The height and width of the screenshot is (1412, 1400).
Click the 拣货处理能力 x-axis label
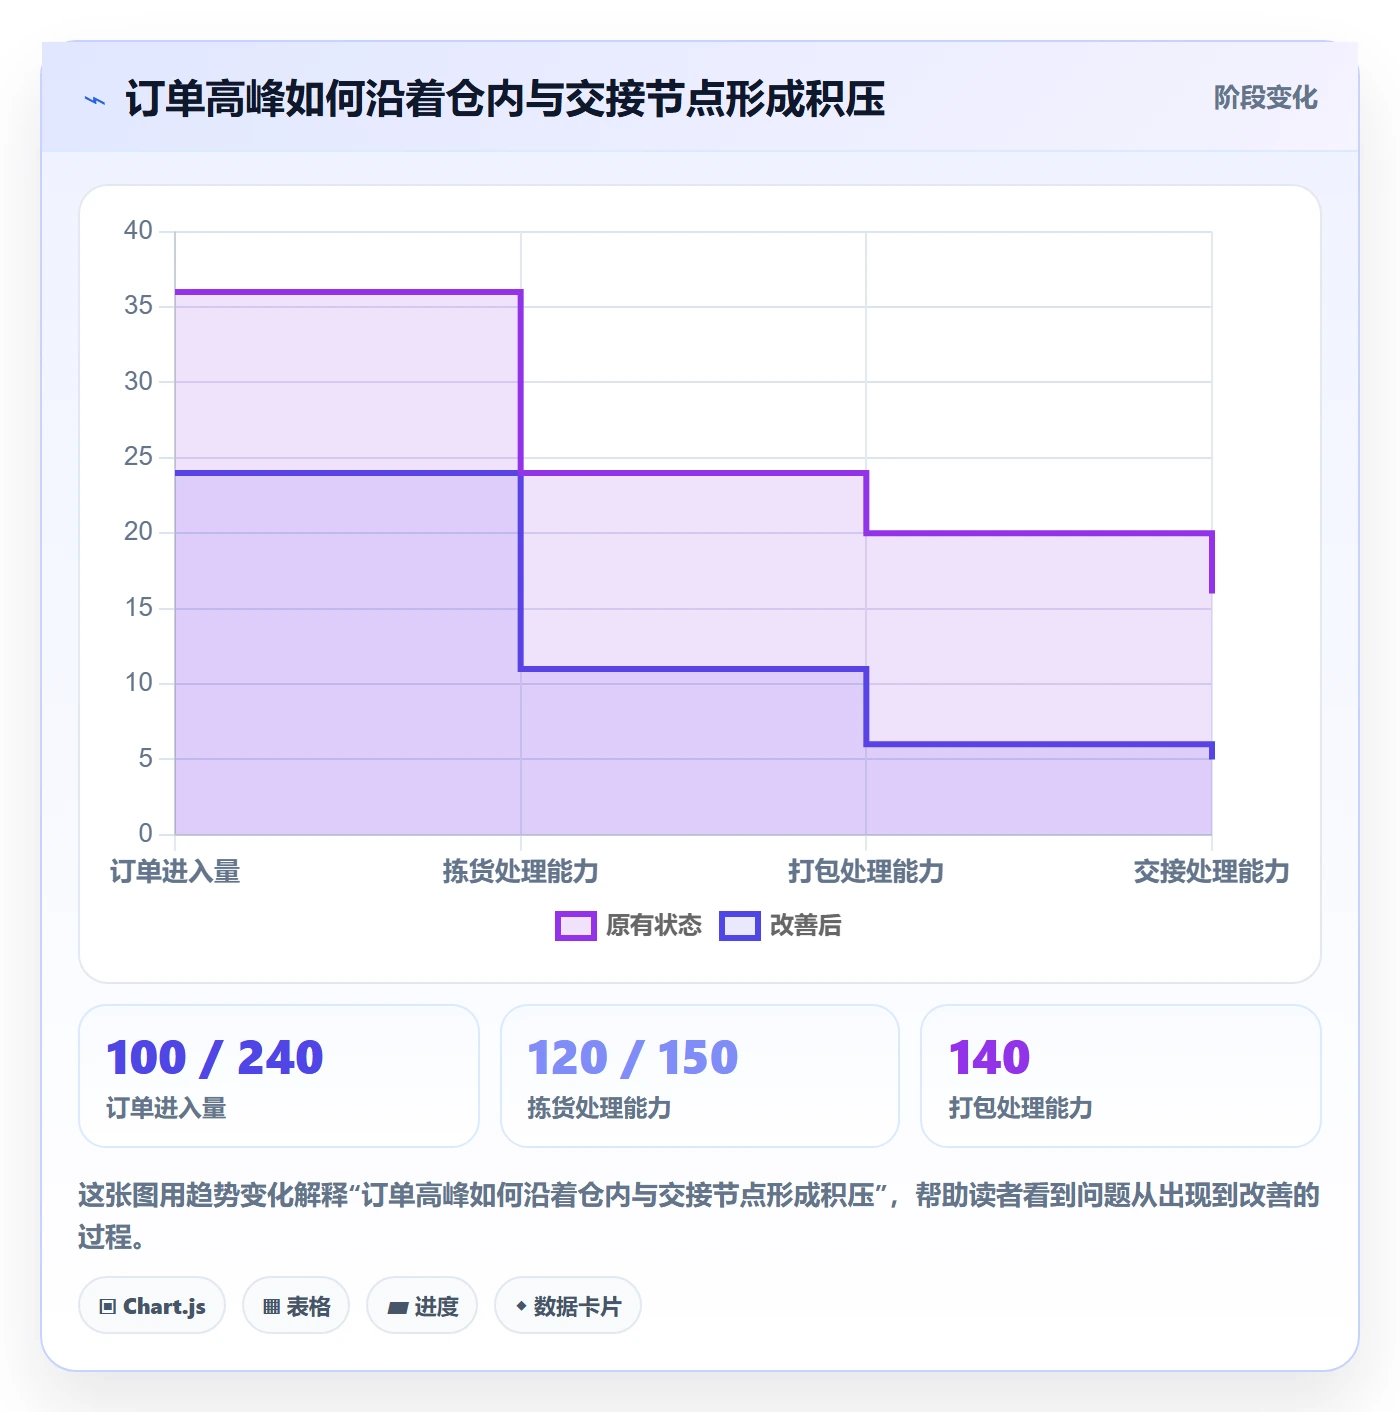[520, 872]
